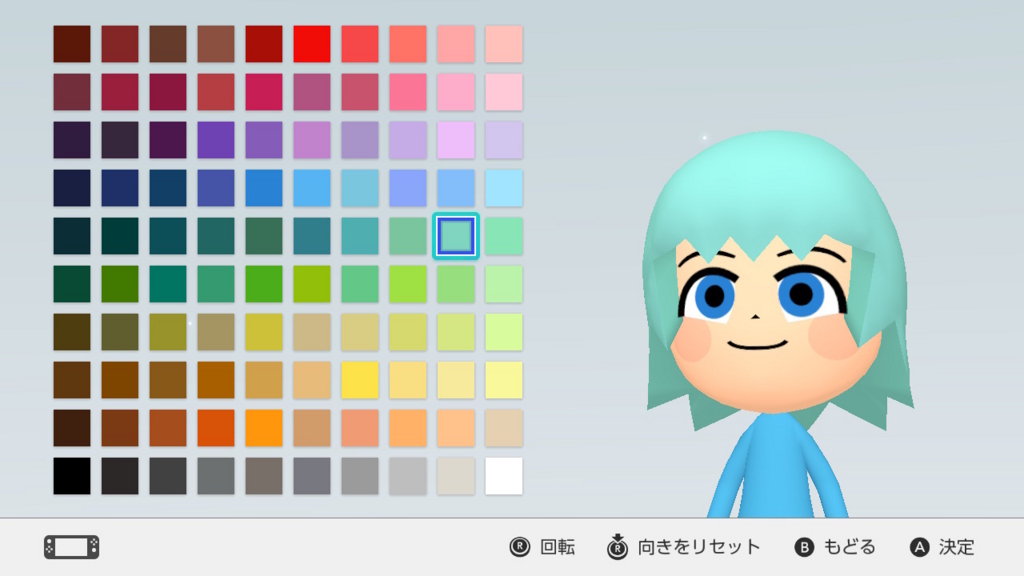Click the 回転 rotate label
This screenshot has width=1024, height=576.
pyautogui.click(x=558, y=547)
